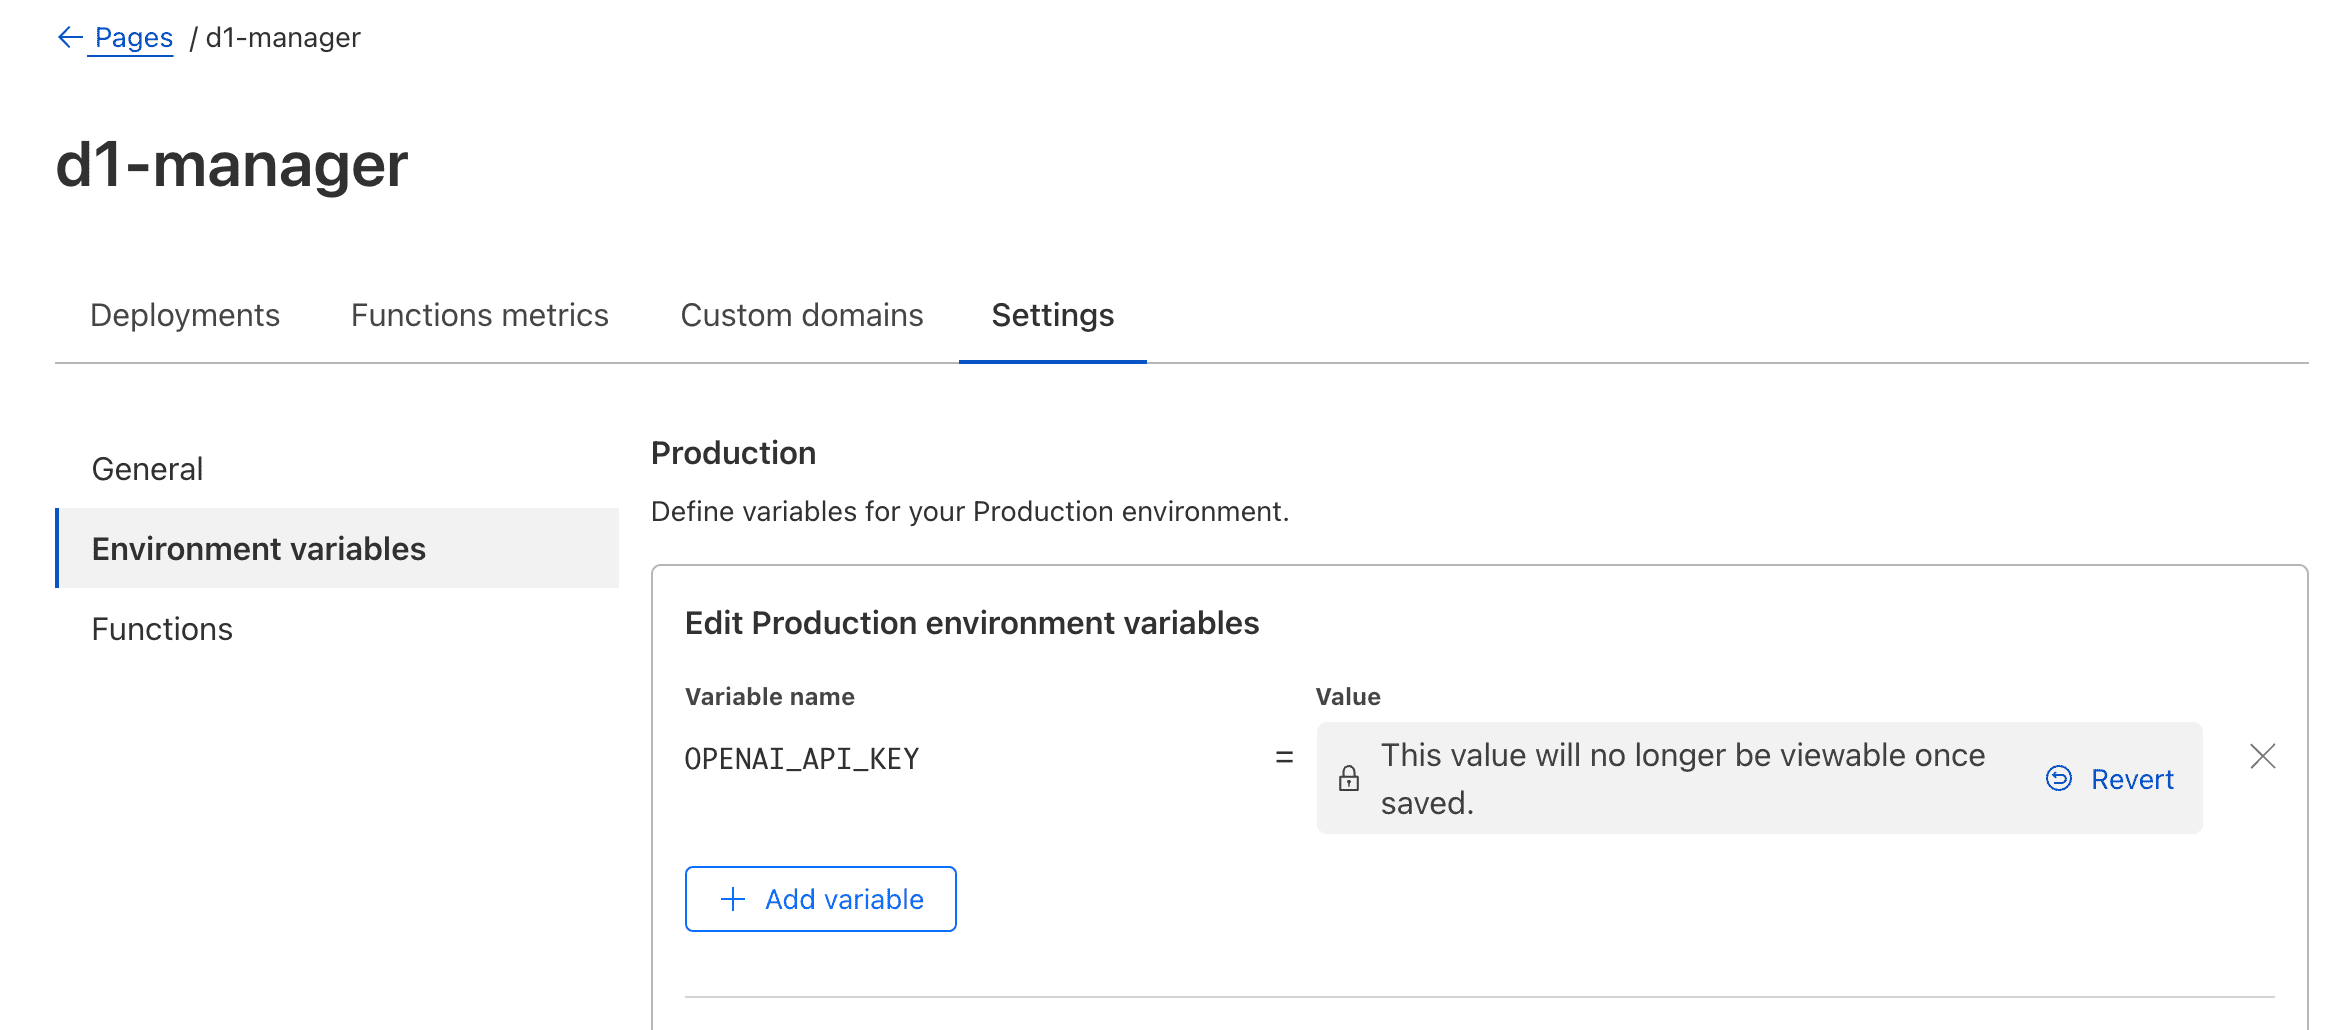This screenshot has width=2334, height=1030.
Task: Open the Functions metrics tab
Action: (479, 315)
